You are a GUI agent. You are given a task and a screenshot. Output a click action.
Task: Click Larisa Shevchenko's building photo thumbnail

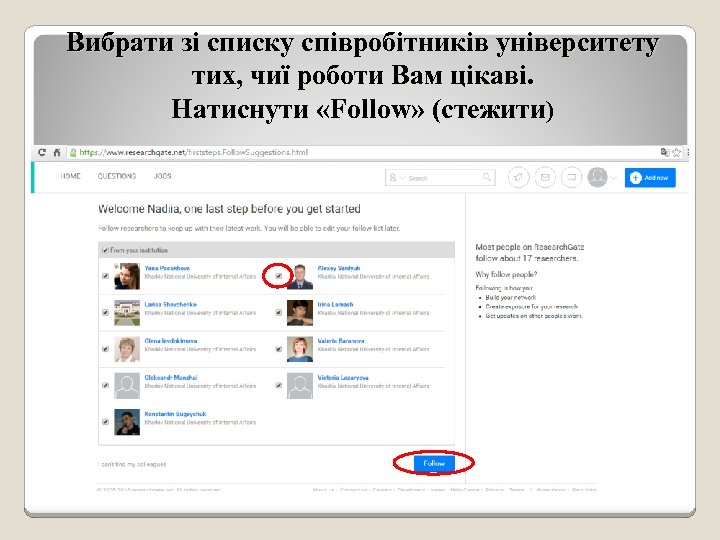pos(127,312)
